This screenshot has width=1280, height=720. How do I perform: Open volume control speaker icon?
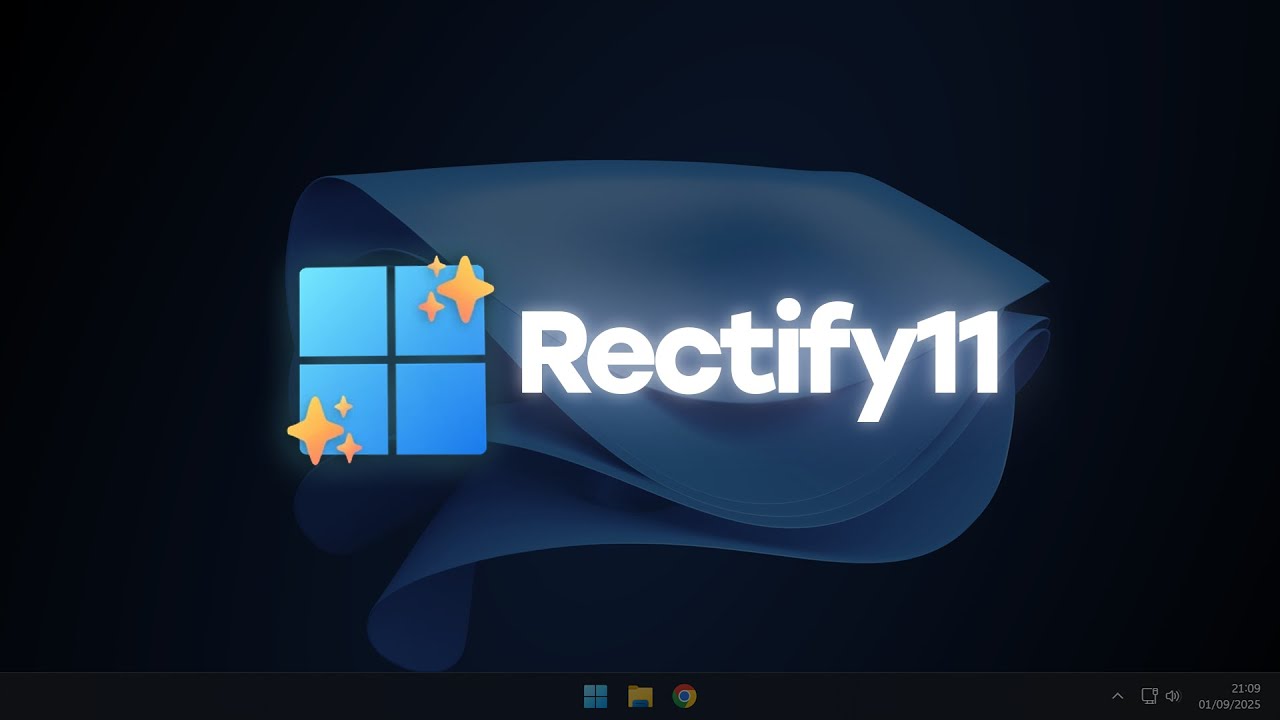[1173, 696]
